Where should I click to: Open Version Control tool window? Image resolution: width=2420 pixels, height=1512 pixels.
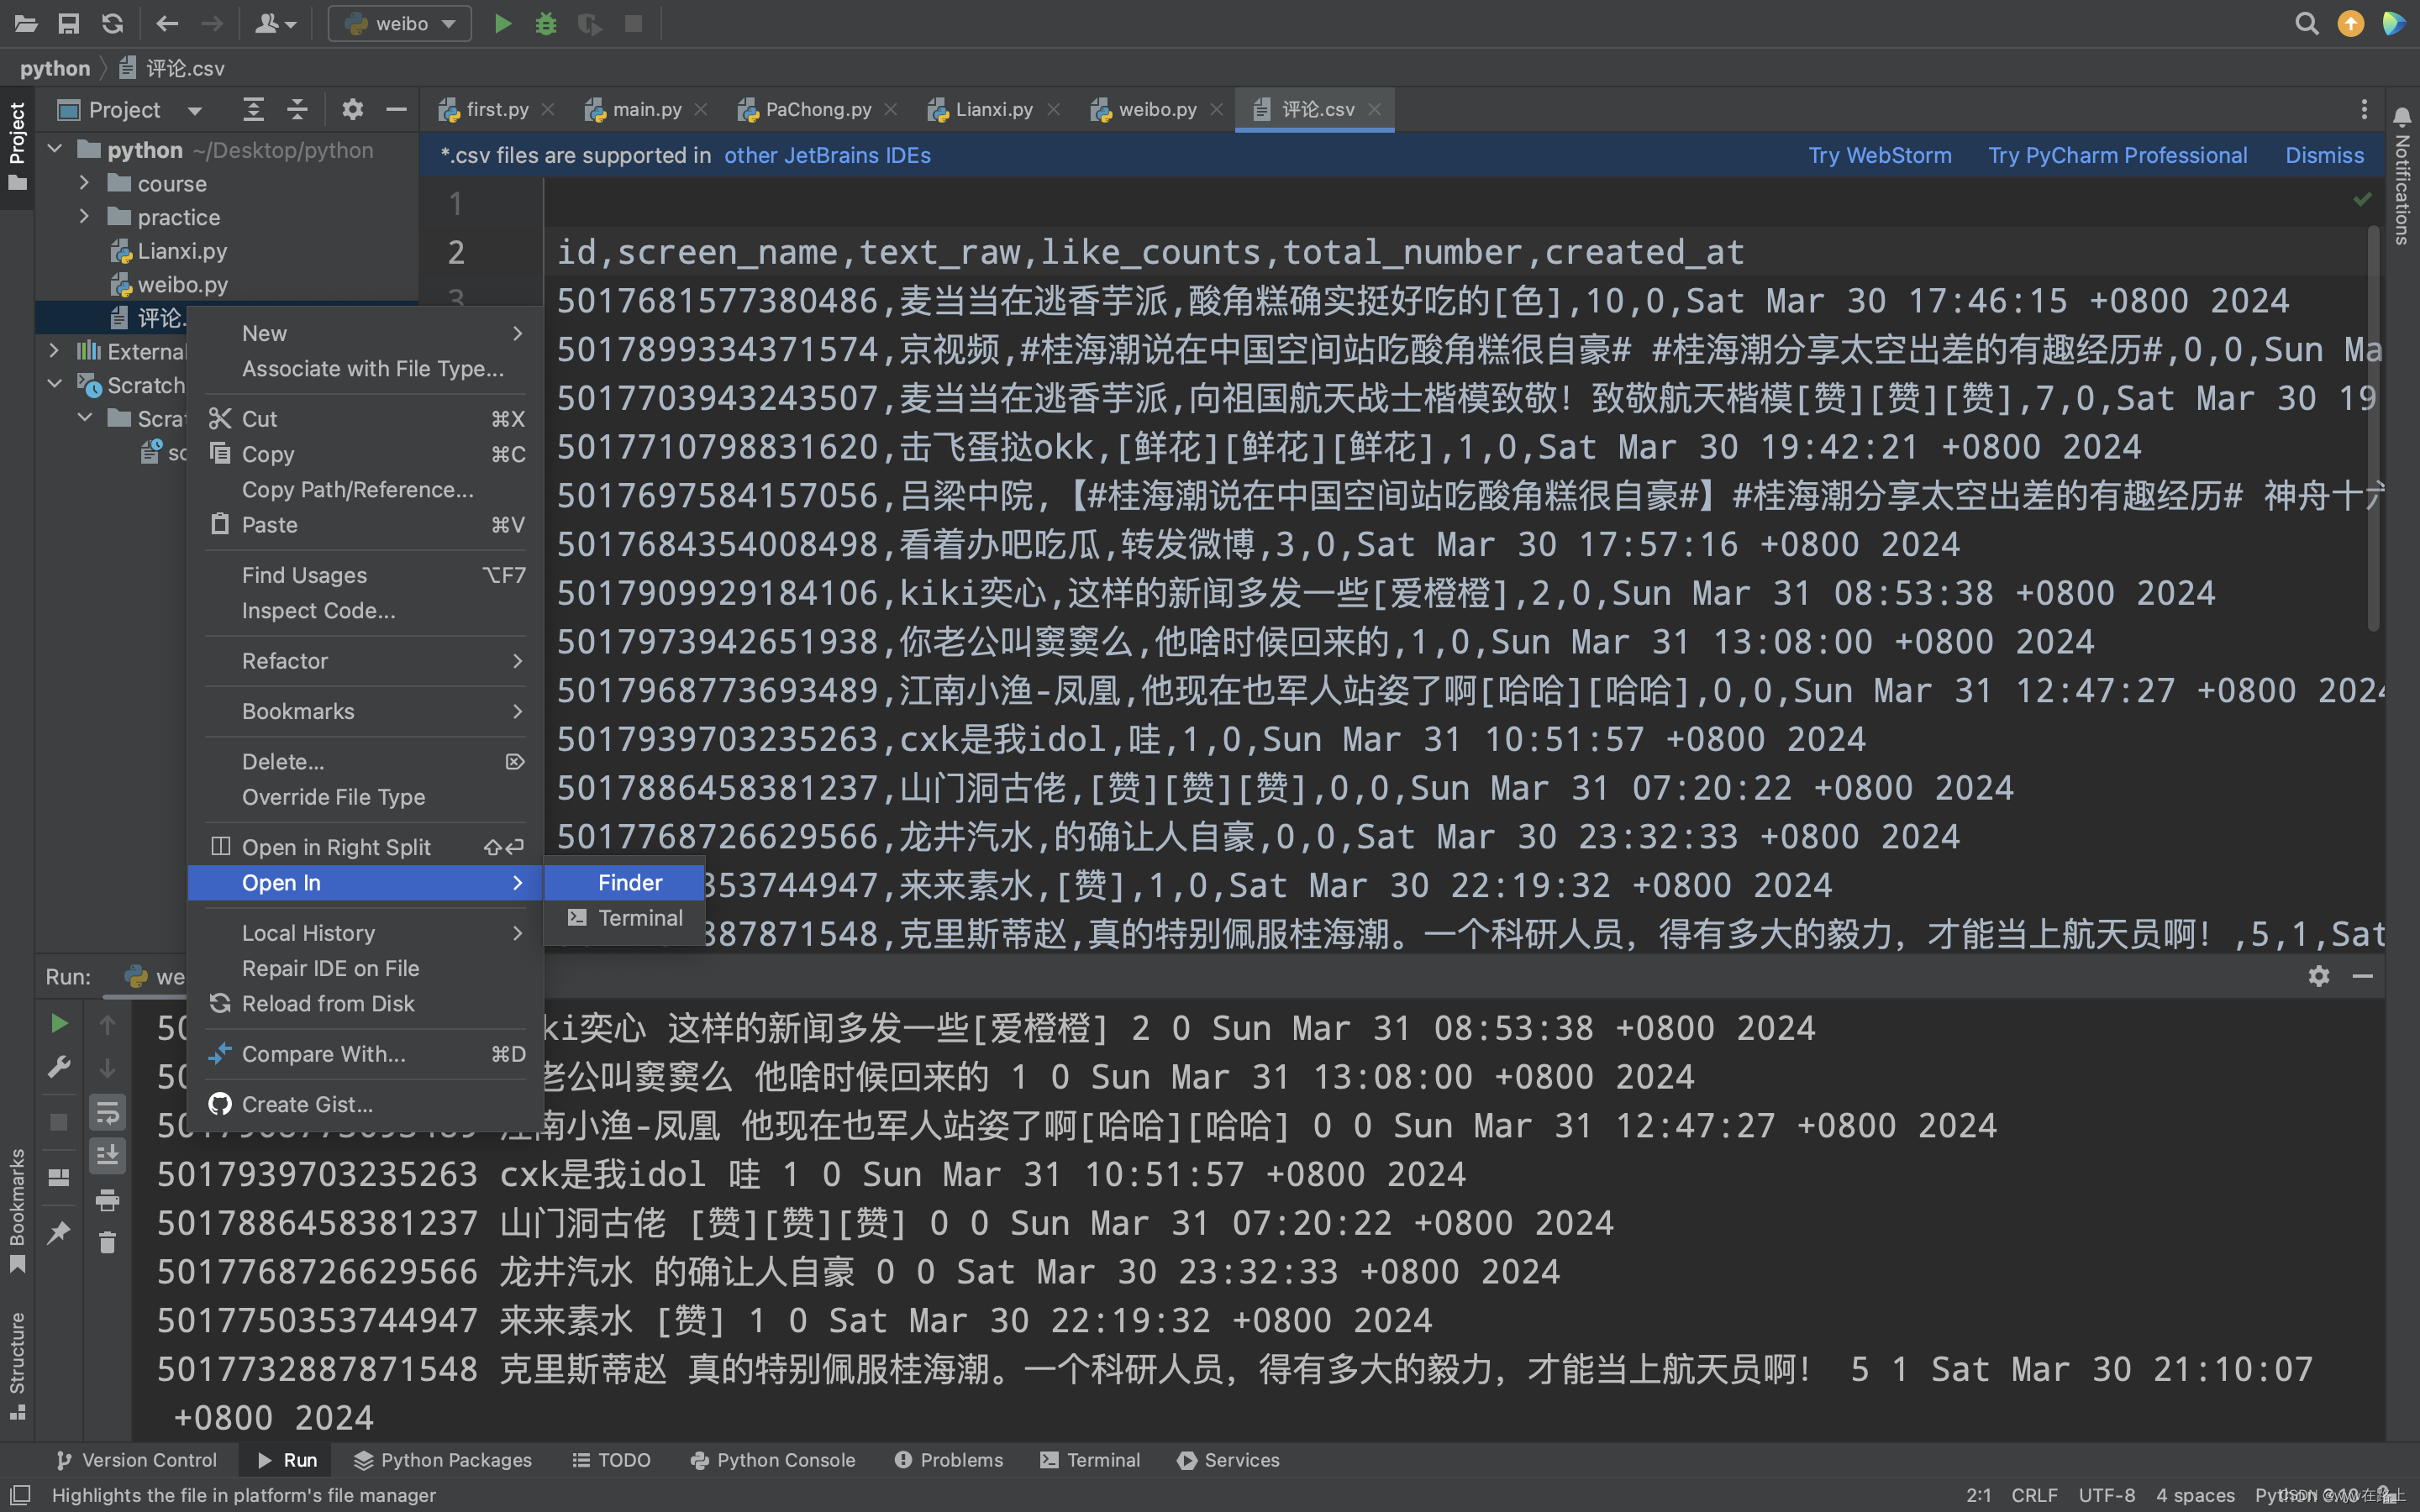click(x=137, y=1460)
